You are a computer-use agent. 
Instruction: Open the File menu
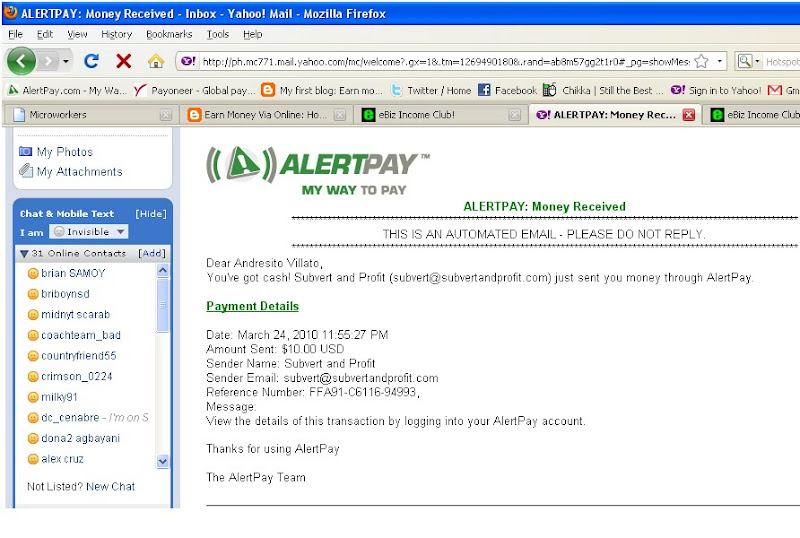(x=15, y=34)
